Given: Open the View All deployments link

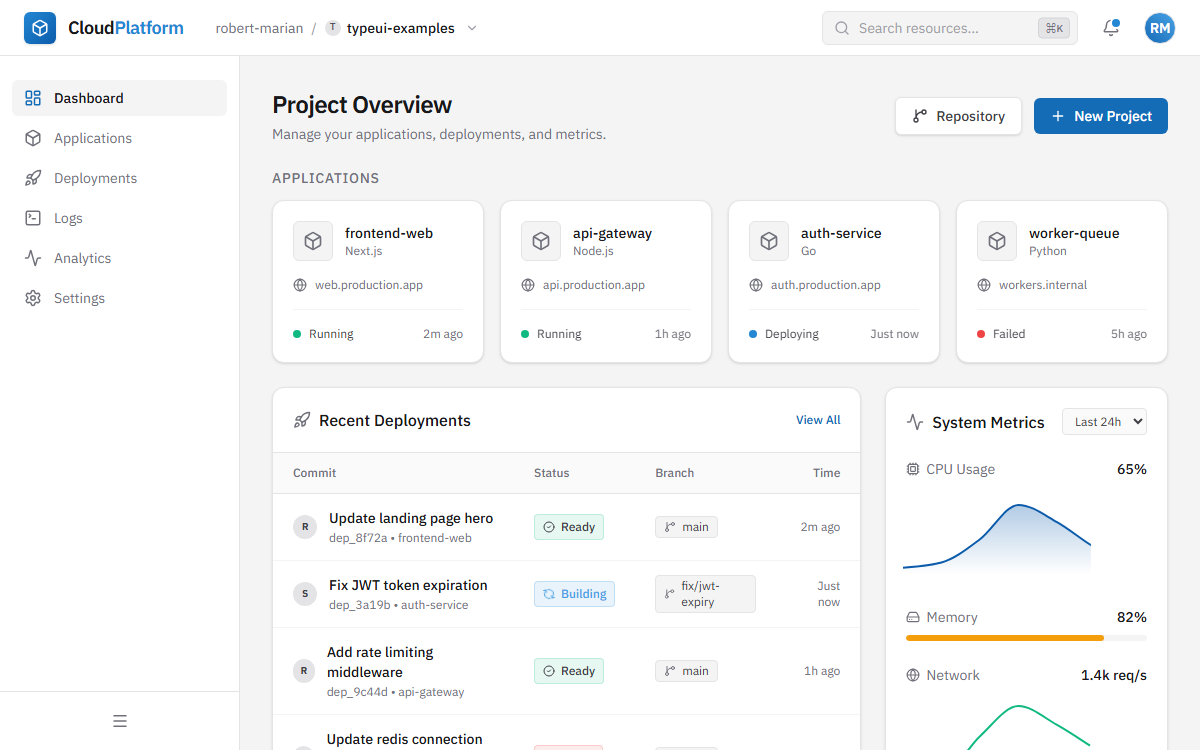Looking at the screenshot, I should (x=818, y=420).
